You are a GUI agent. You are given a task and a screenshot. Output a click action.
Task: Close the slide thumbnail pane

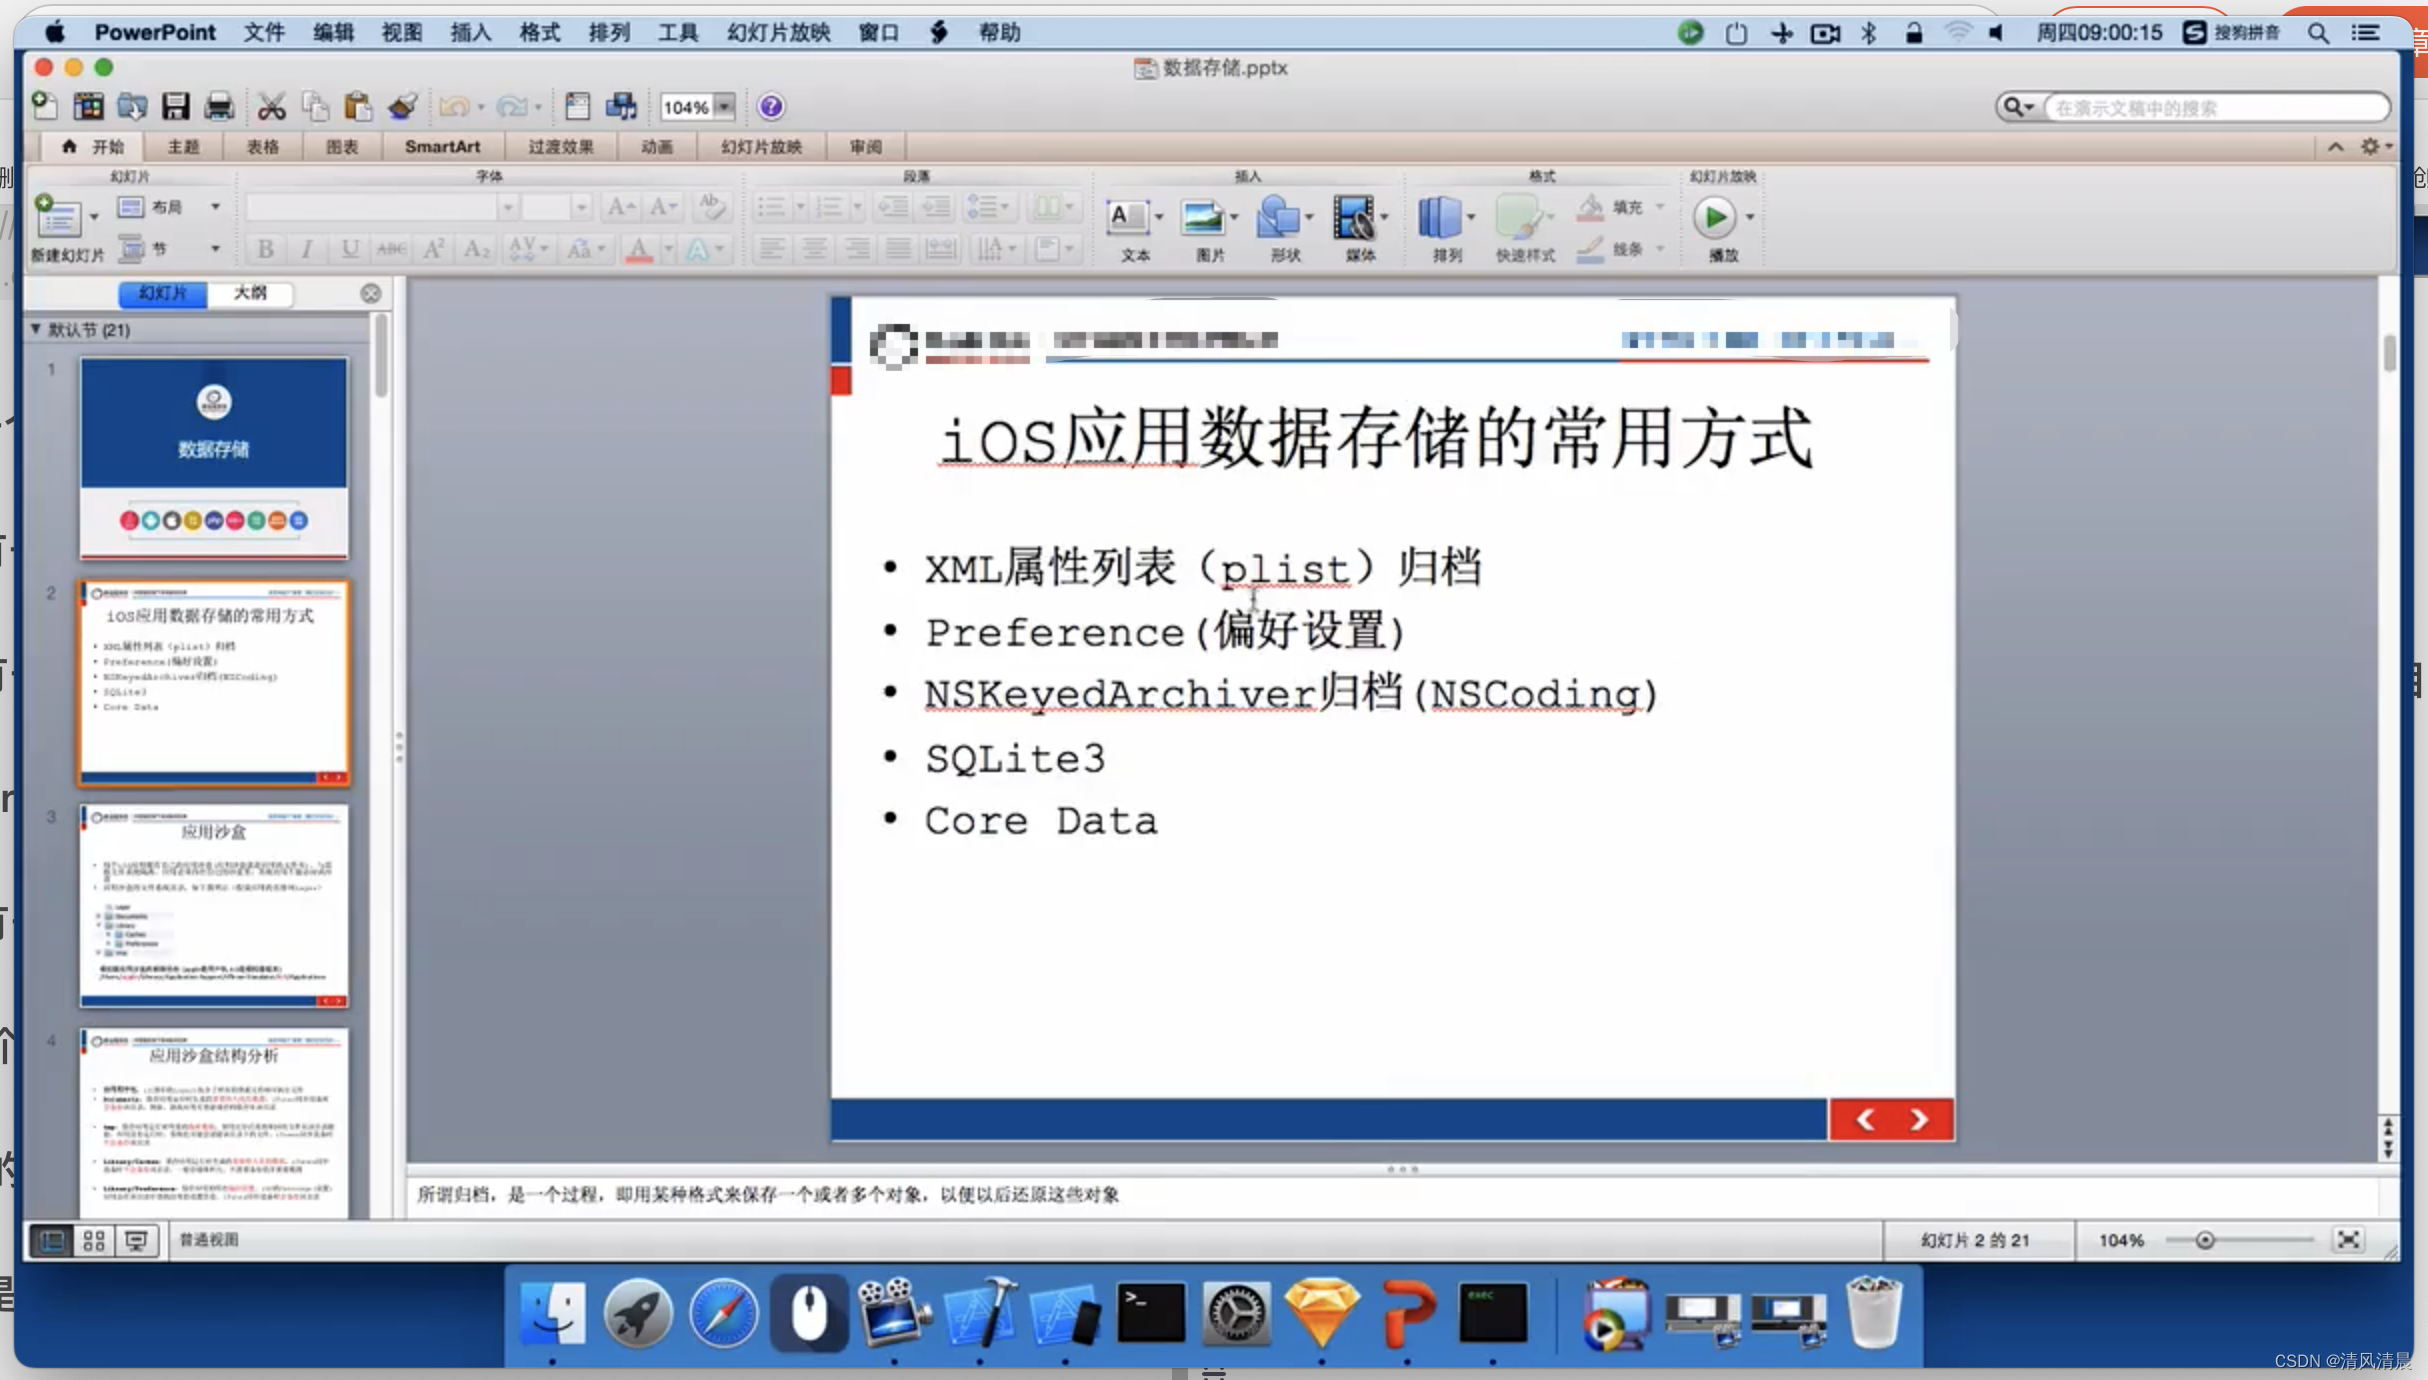(371, 293)
